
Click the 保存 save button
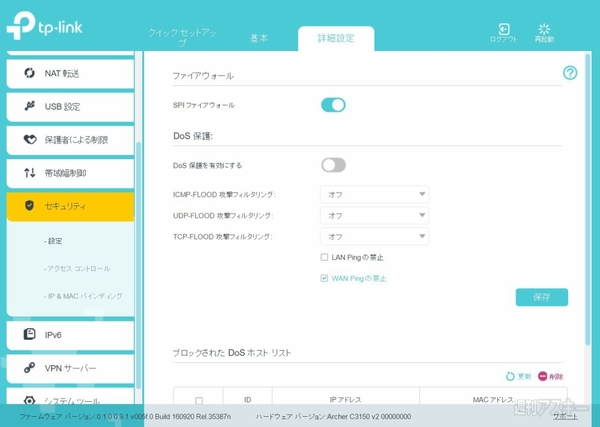click(x=541, y=297)
